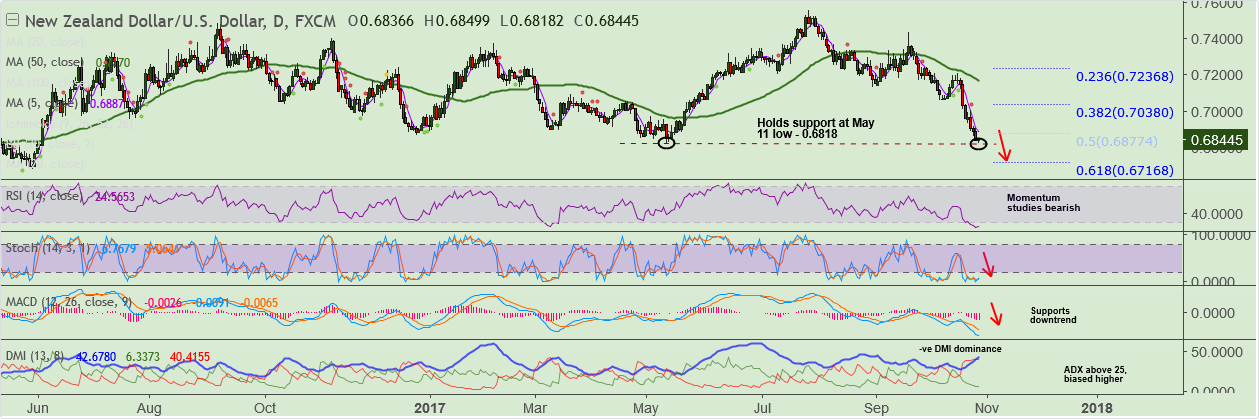
Task: Click the Mar label on the time axis
Action: 536,408
